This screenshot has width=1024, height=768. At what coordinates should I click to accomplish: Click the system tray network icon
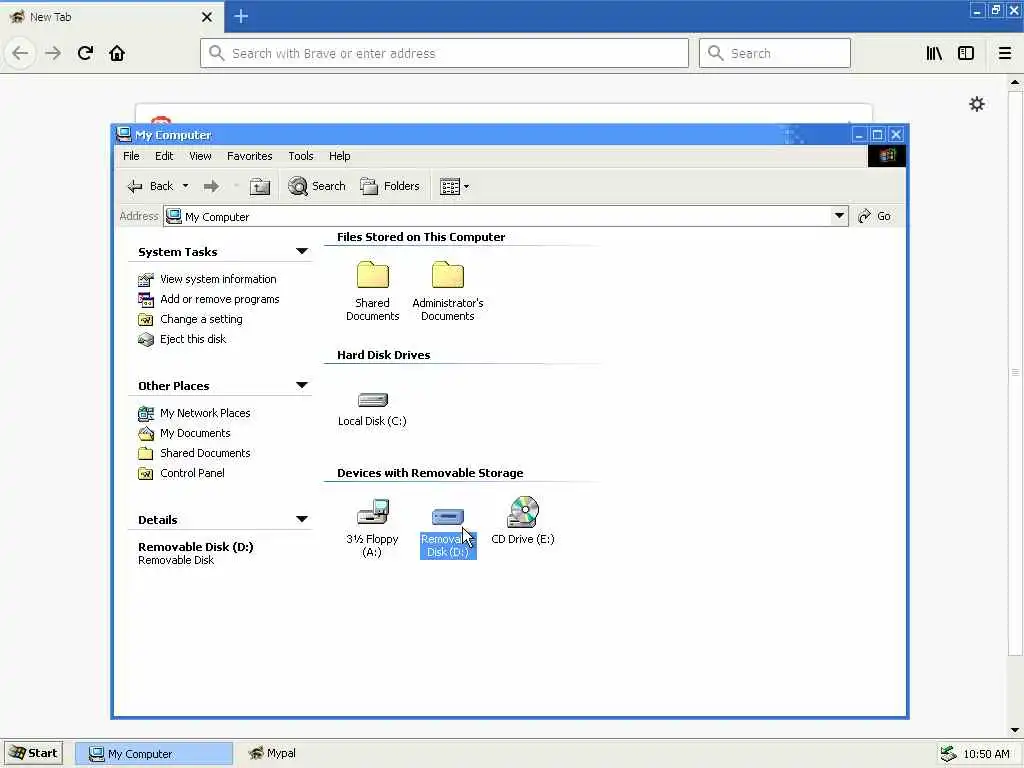[948, 754]
